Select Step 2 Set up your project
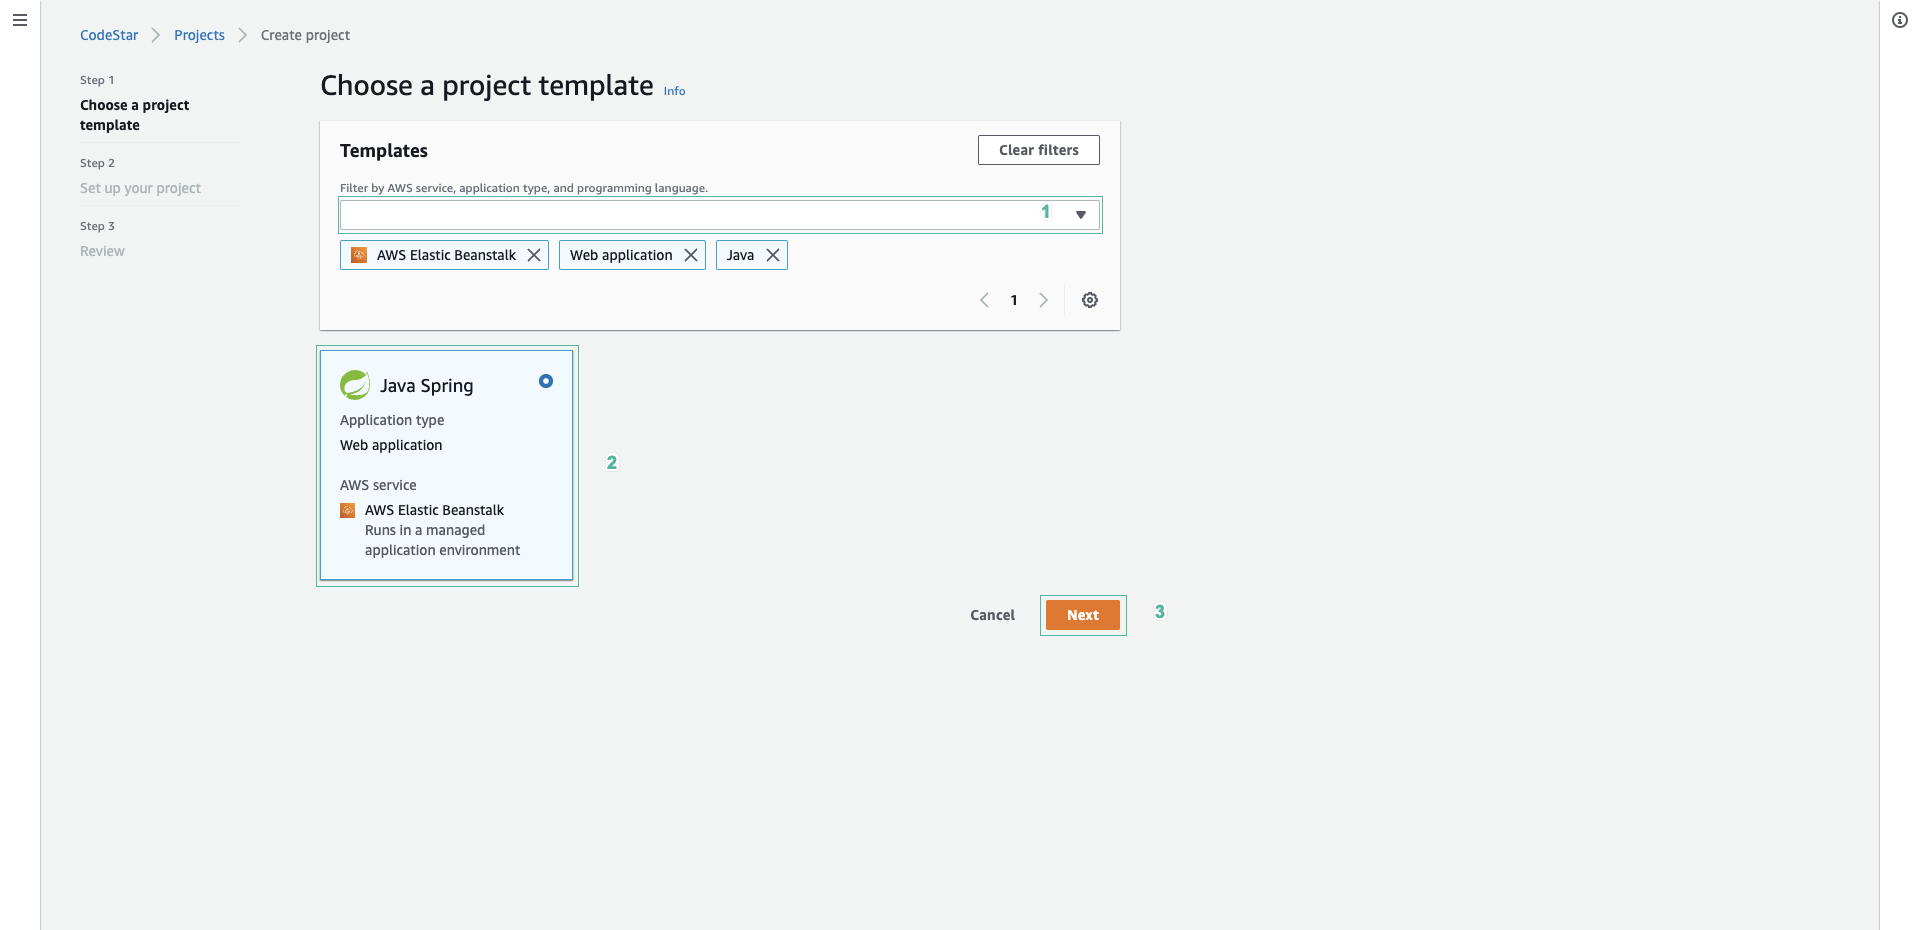The width and height of the screenshot is (1920, 930). (140, 188)
